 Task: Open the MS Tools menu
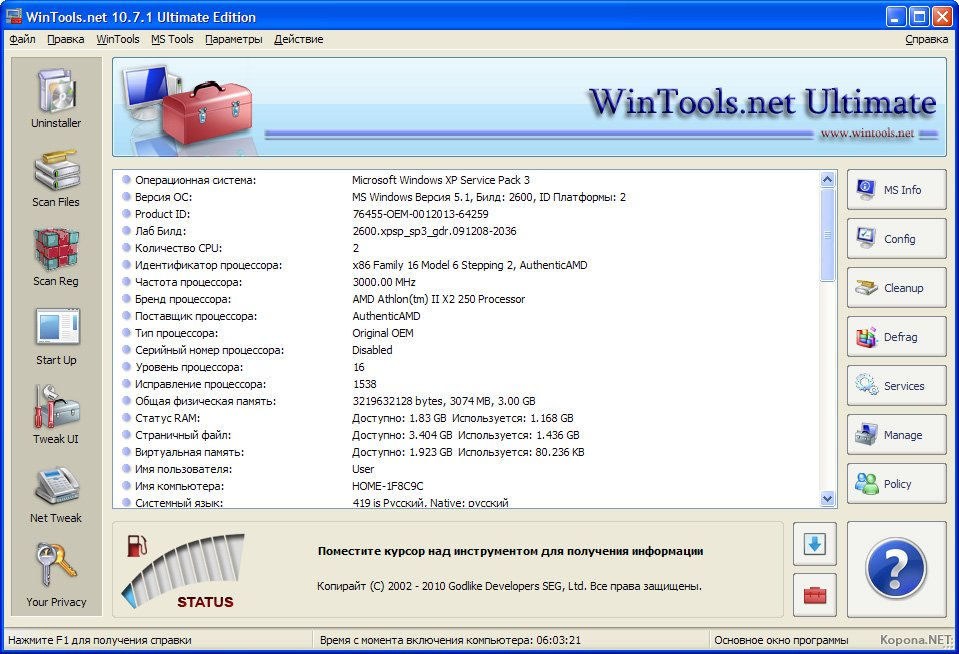172,39
